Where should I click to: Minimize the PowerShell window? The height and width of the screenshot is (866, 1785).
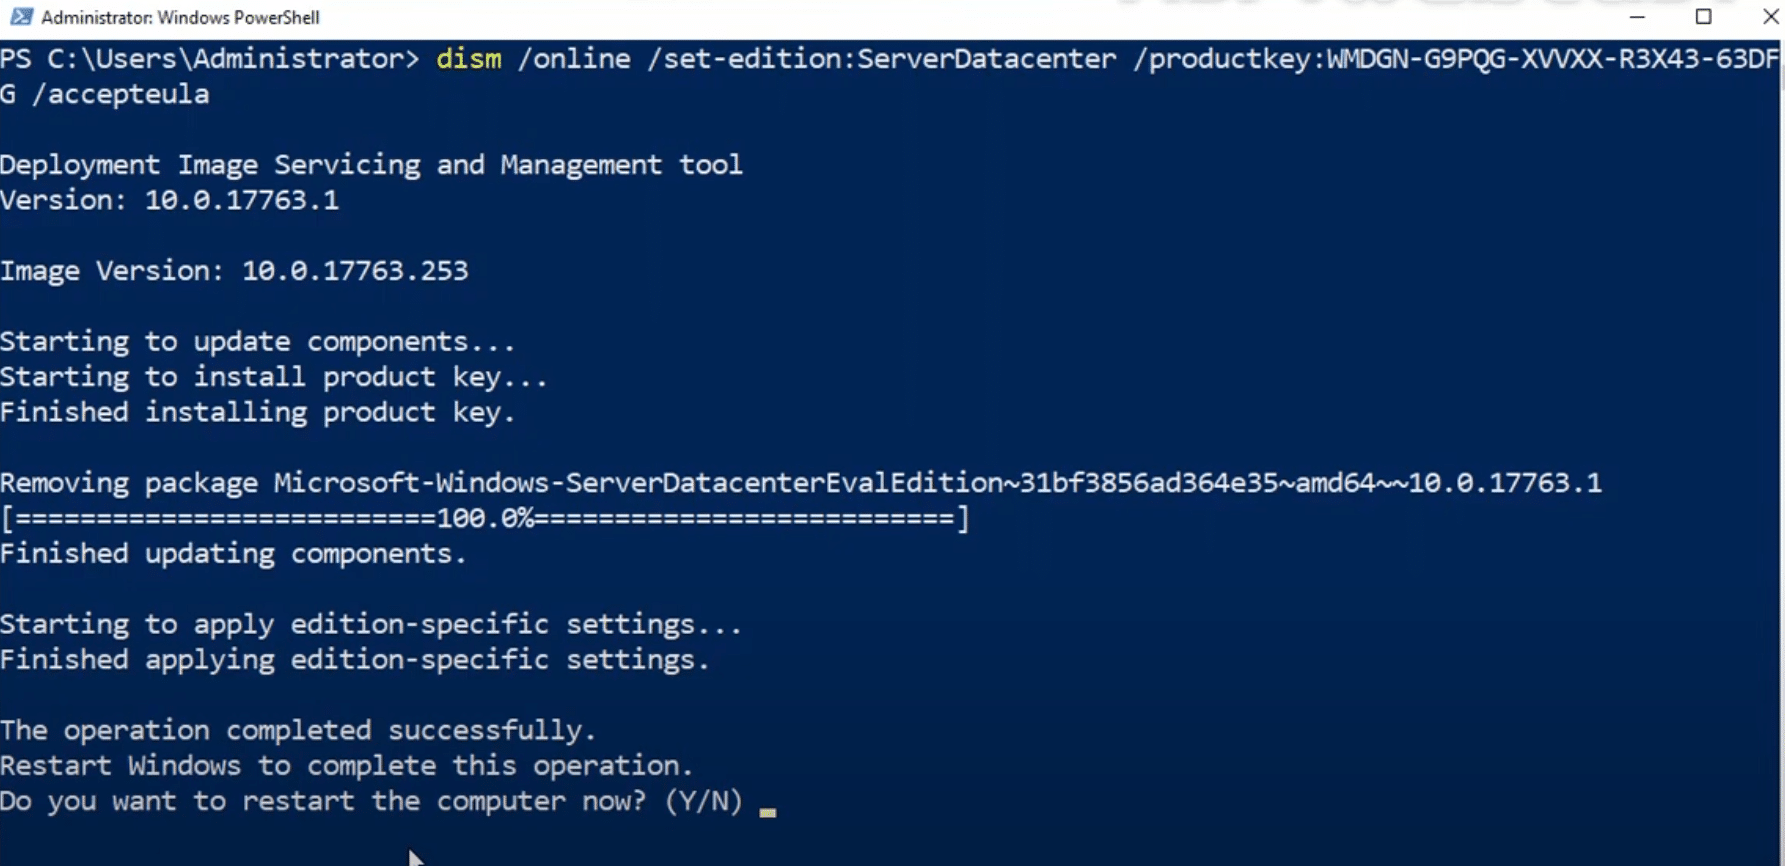point(1638,17)
